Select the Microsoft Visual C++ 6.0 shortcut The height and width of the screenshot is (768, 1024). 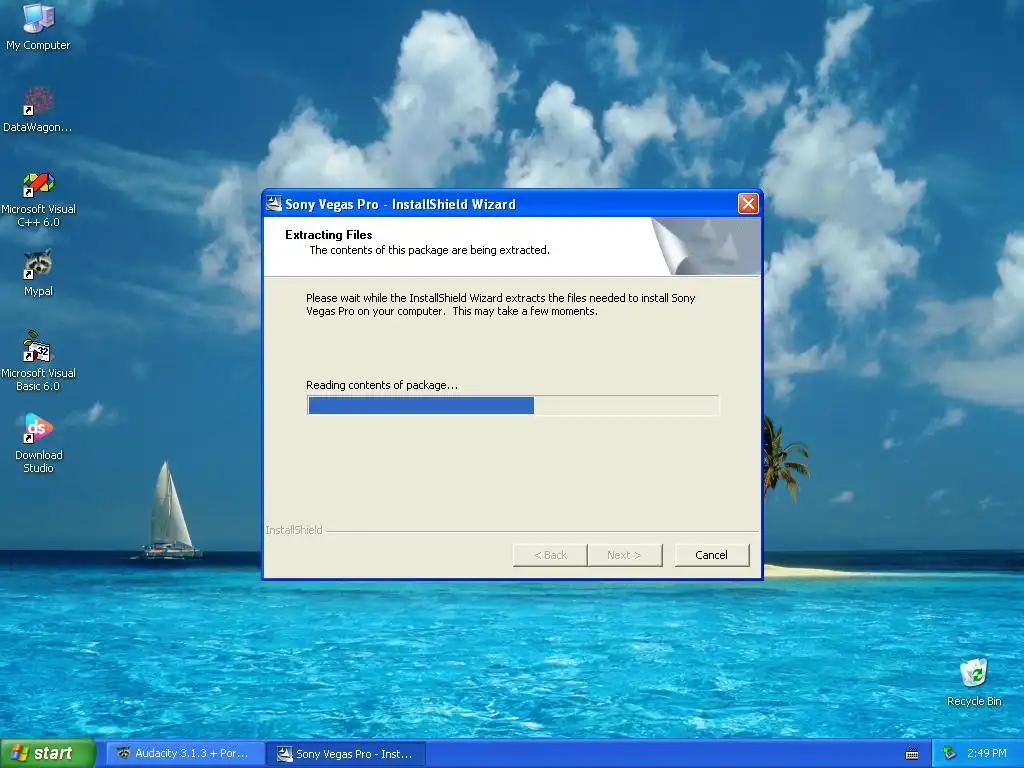38,199
